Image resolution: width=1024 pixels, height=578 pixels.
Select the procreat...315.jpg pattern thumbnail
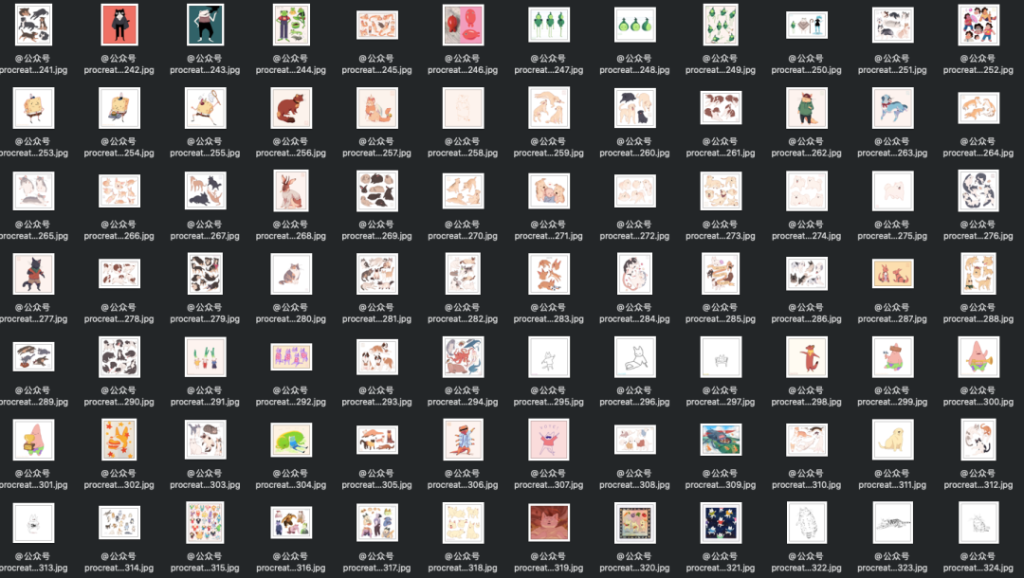pyautogui.click(x=205, y=523)
